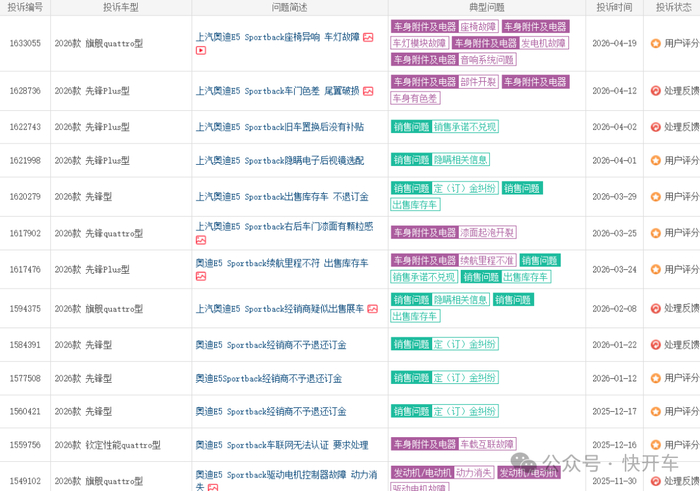The image size is (700, 491).
Task: Click the red feedback icon of complaint 1584391
Action: pos(655,345)
